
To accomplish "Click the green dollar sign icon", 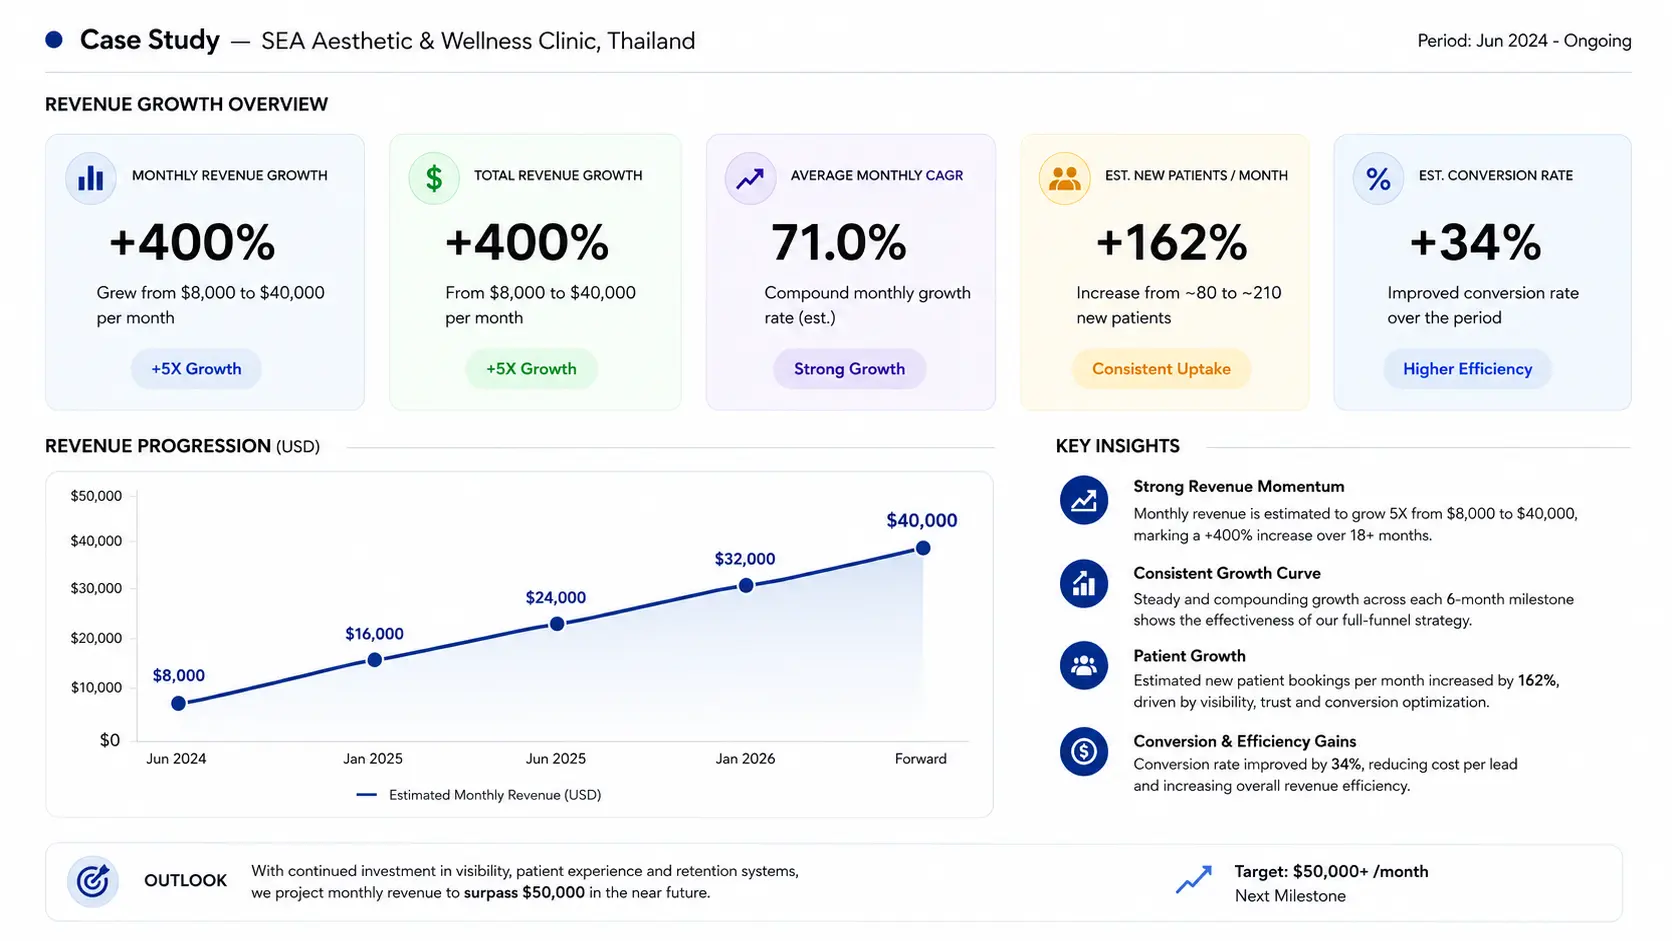I will [433, 178].
